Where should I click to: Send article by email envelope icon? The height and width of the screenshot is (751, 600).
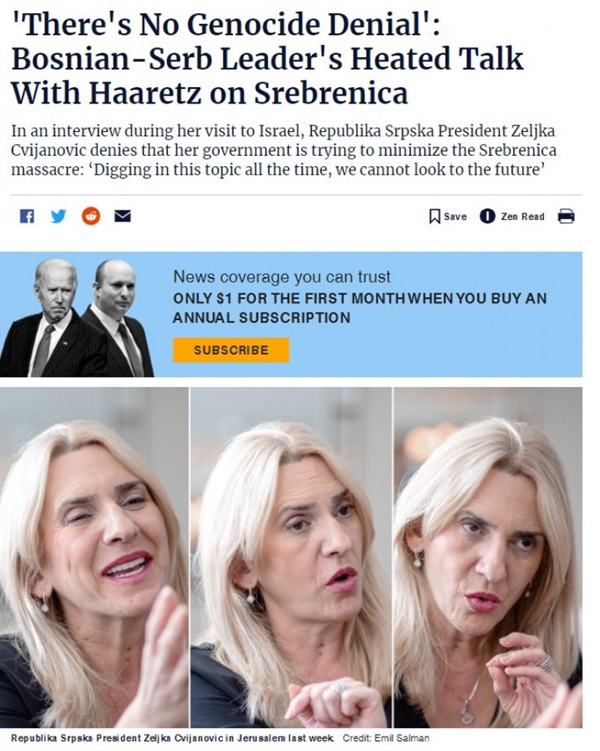pyautogui.click(x=123, y=216)
